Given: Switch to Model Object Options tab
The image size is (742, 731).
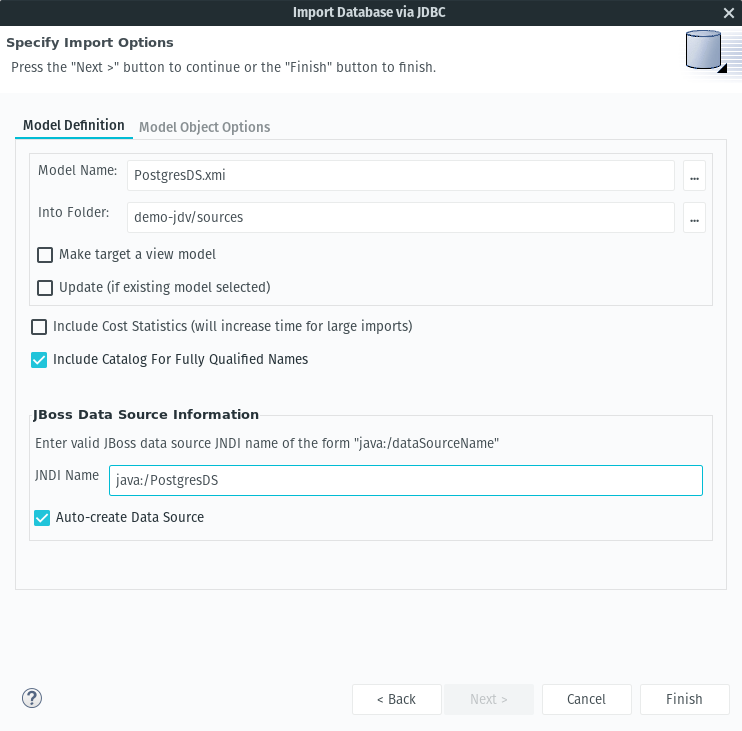Looking at the screenshot, I should pyautogui.click(x=204, y=127).
